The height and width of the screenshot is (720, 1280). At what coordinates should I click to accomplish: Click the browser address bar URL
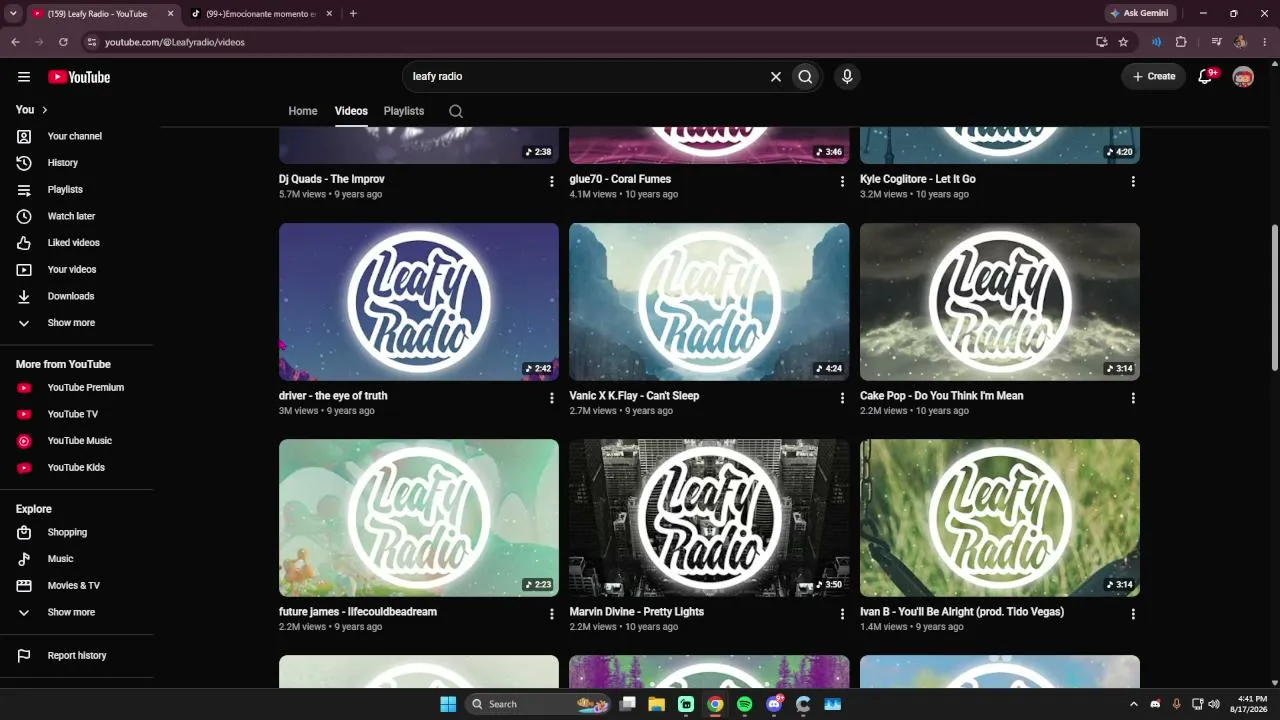pos(175,42)
